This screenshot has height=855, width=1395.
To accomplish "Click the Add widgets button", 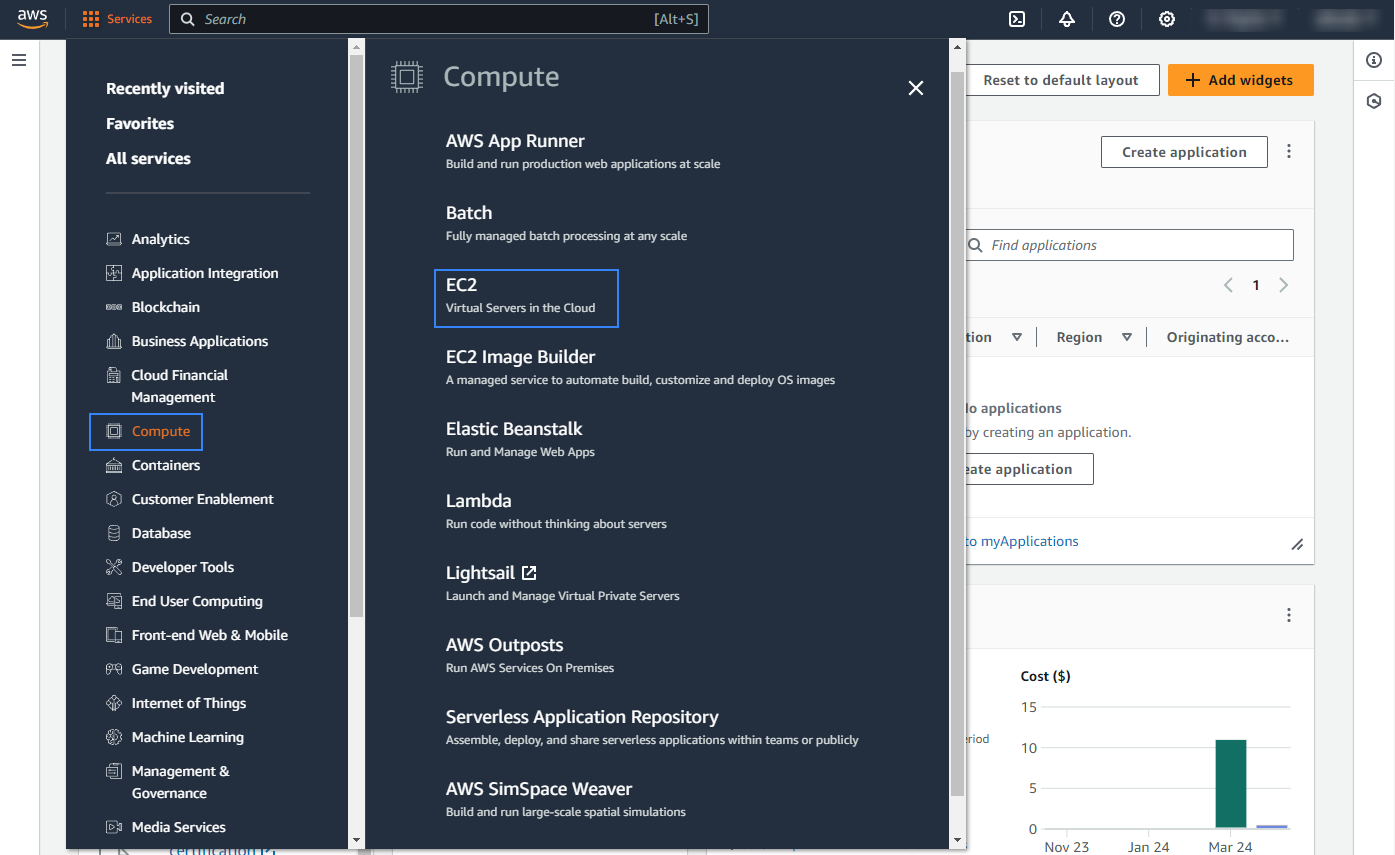I will (x=1240, y=80).
